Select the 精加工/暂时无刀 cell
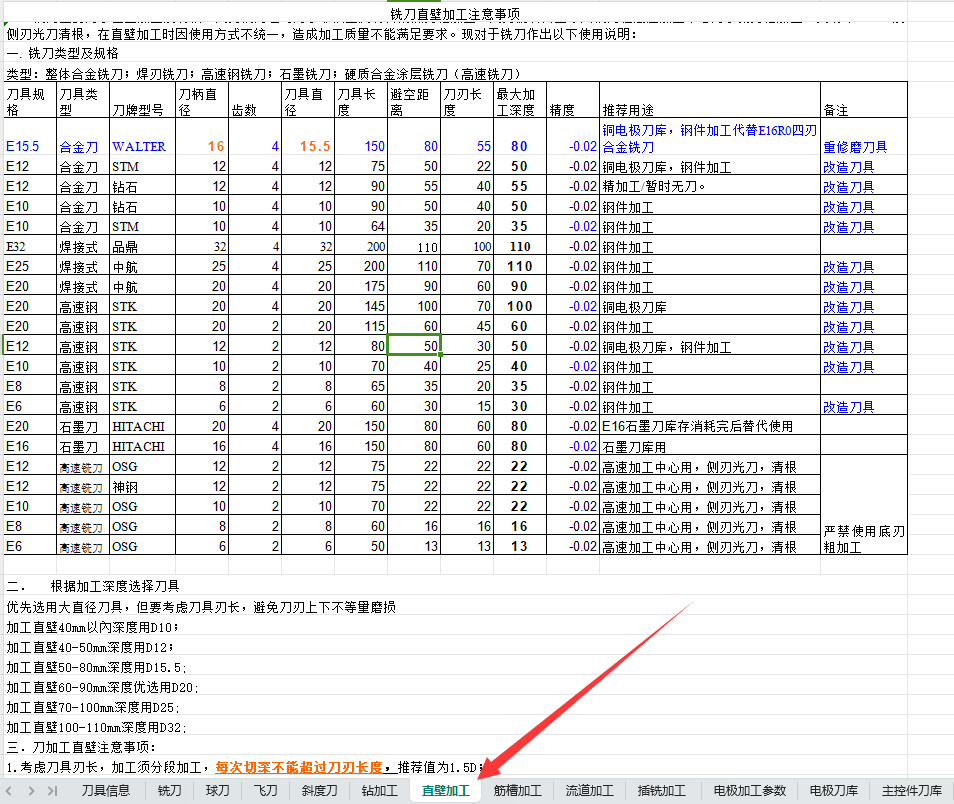Viewport: 954px width, 804px height. click(709, 186)
